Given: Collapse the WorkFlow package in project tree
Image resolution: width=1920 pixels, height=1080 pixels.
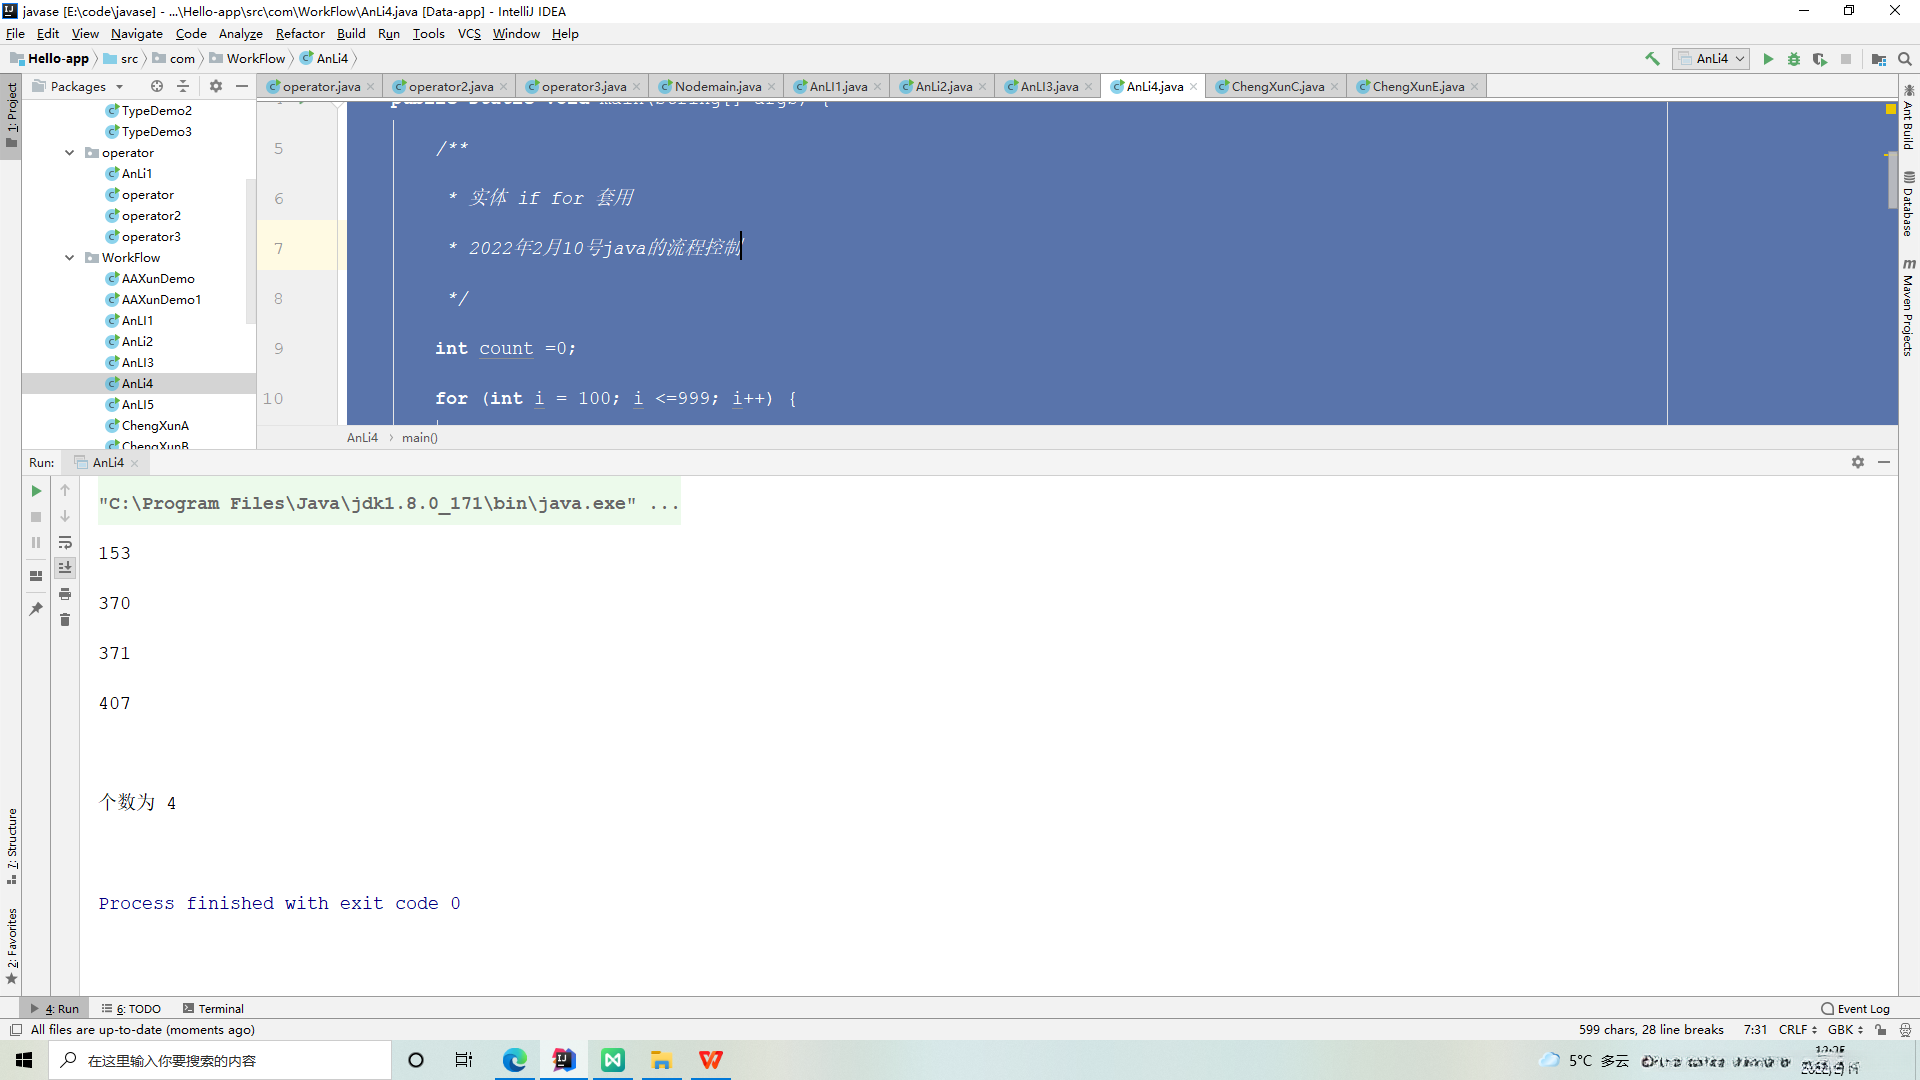Looking at the screenshot, I should (69, 257).
